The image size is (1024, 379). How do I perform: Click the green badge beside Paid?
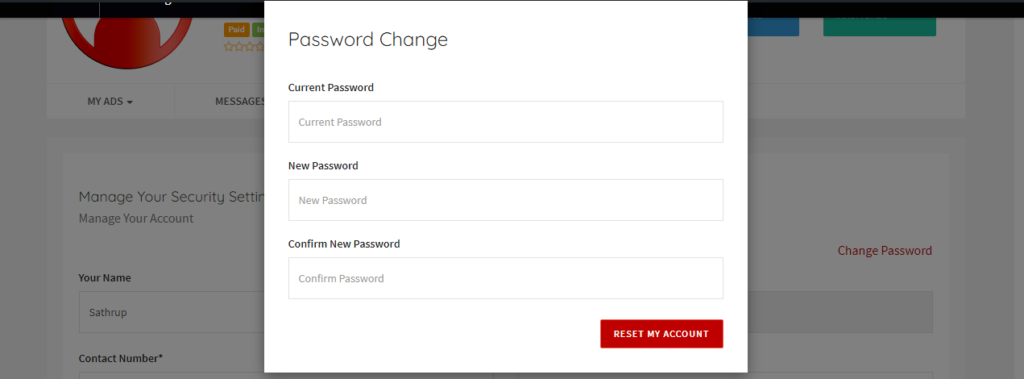coord(259,29)
